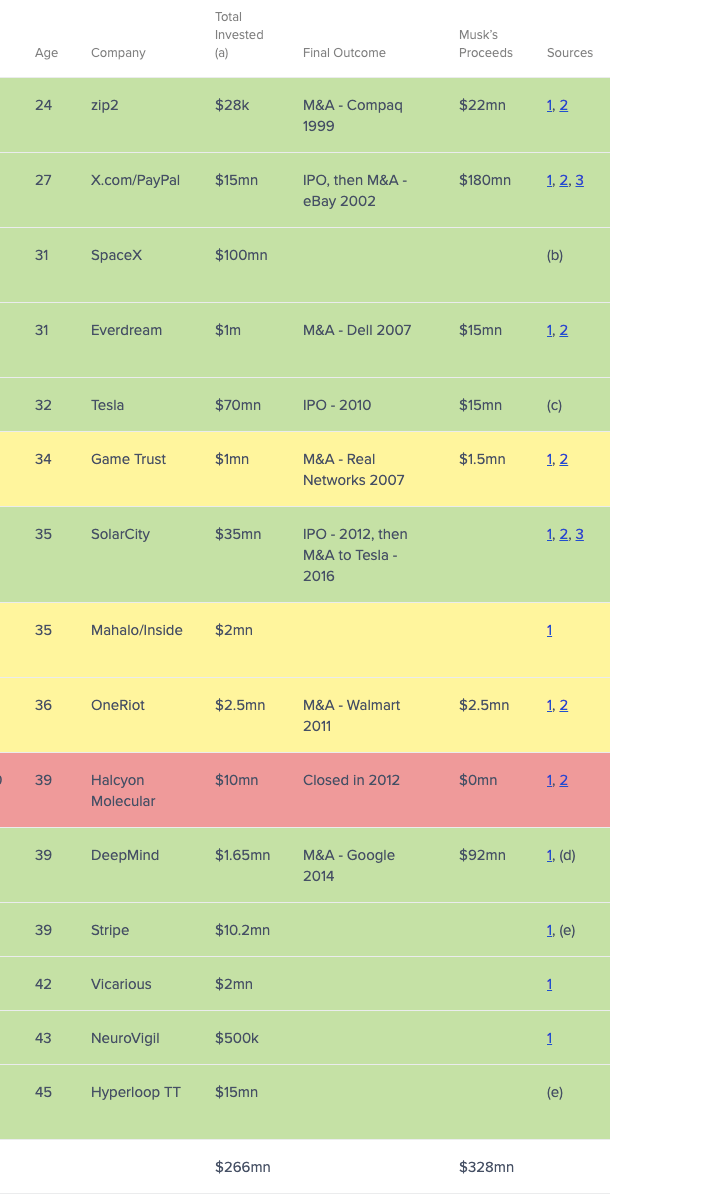Open source link 3 for X.com/PayPal
Image resolution: width=727 pixels, height=1201 pixels.
(579, 180)
